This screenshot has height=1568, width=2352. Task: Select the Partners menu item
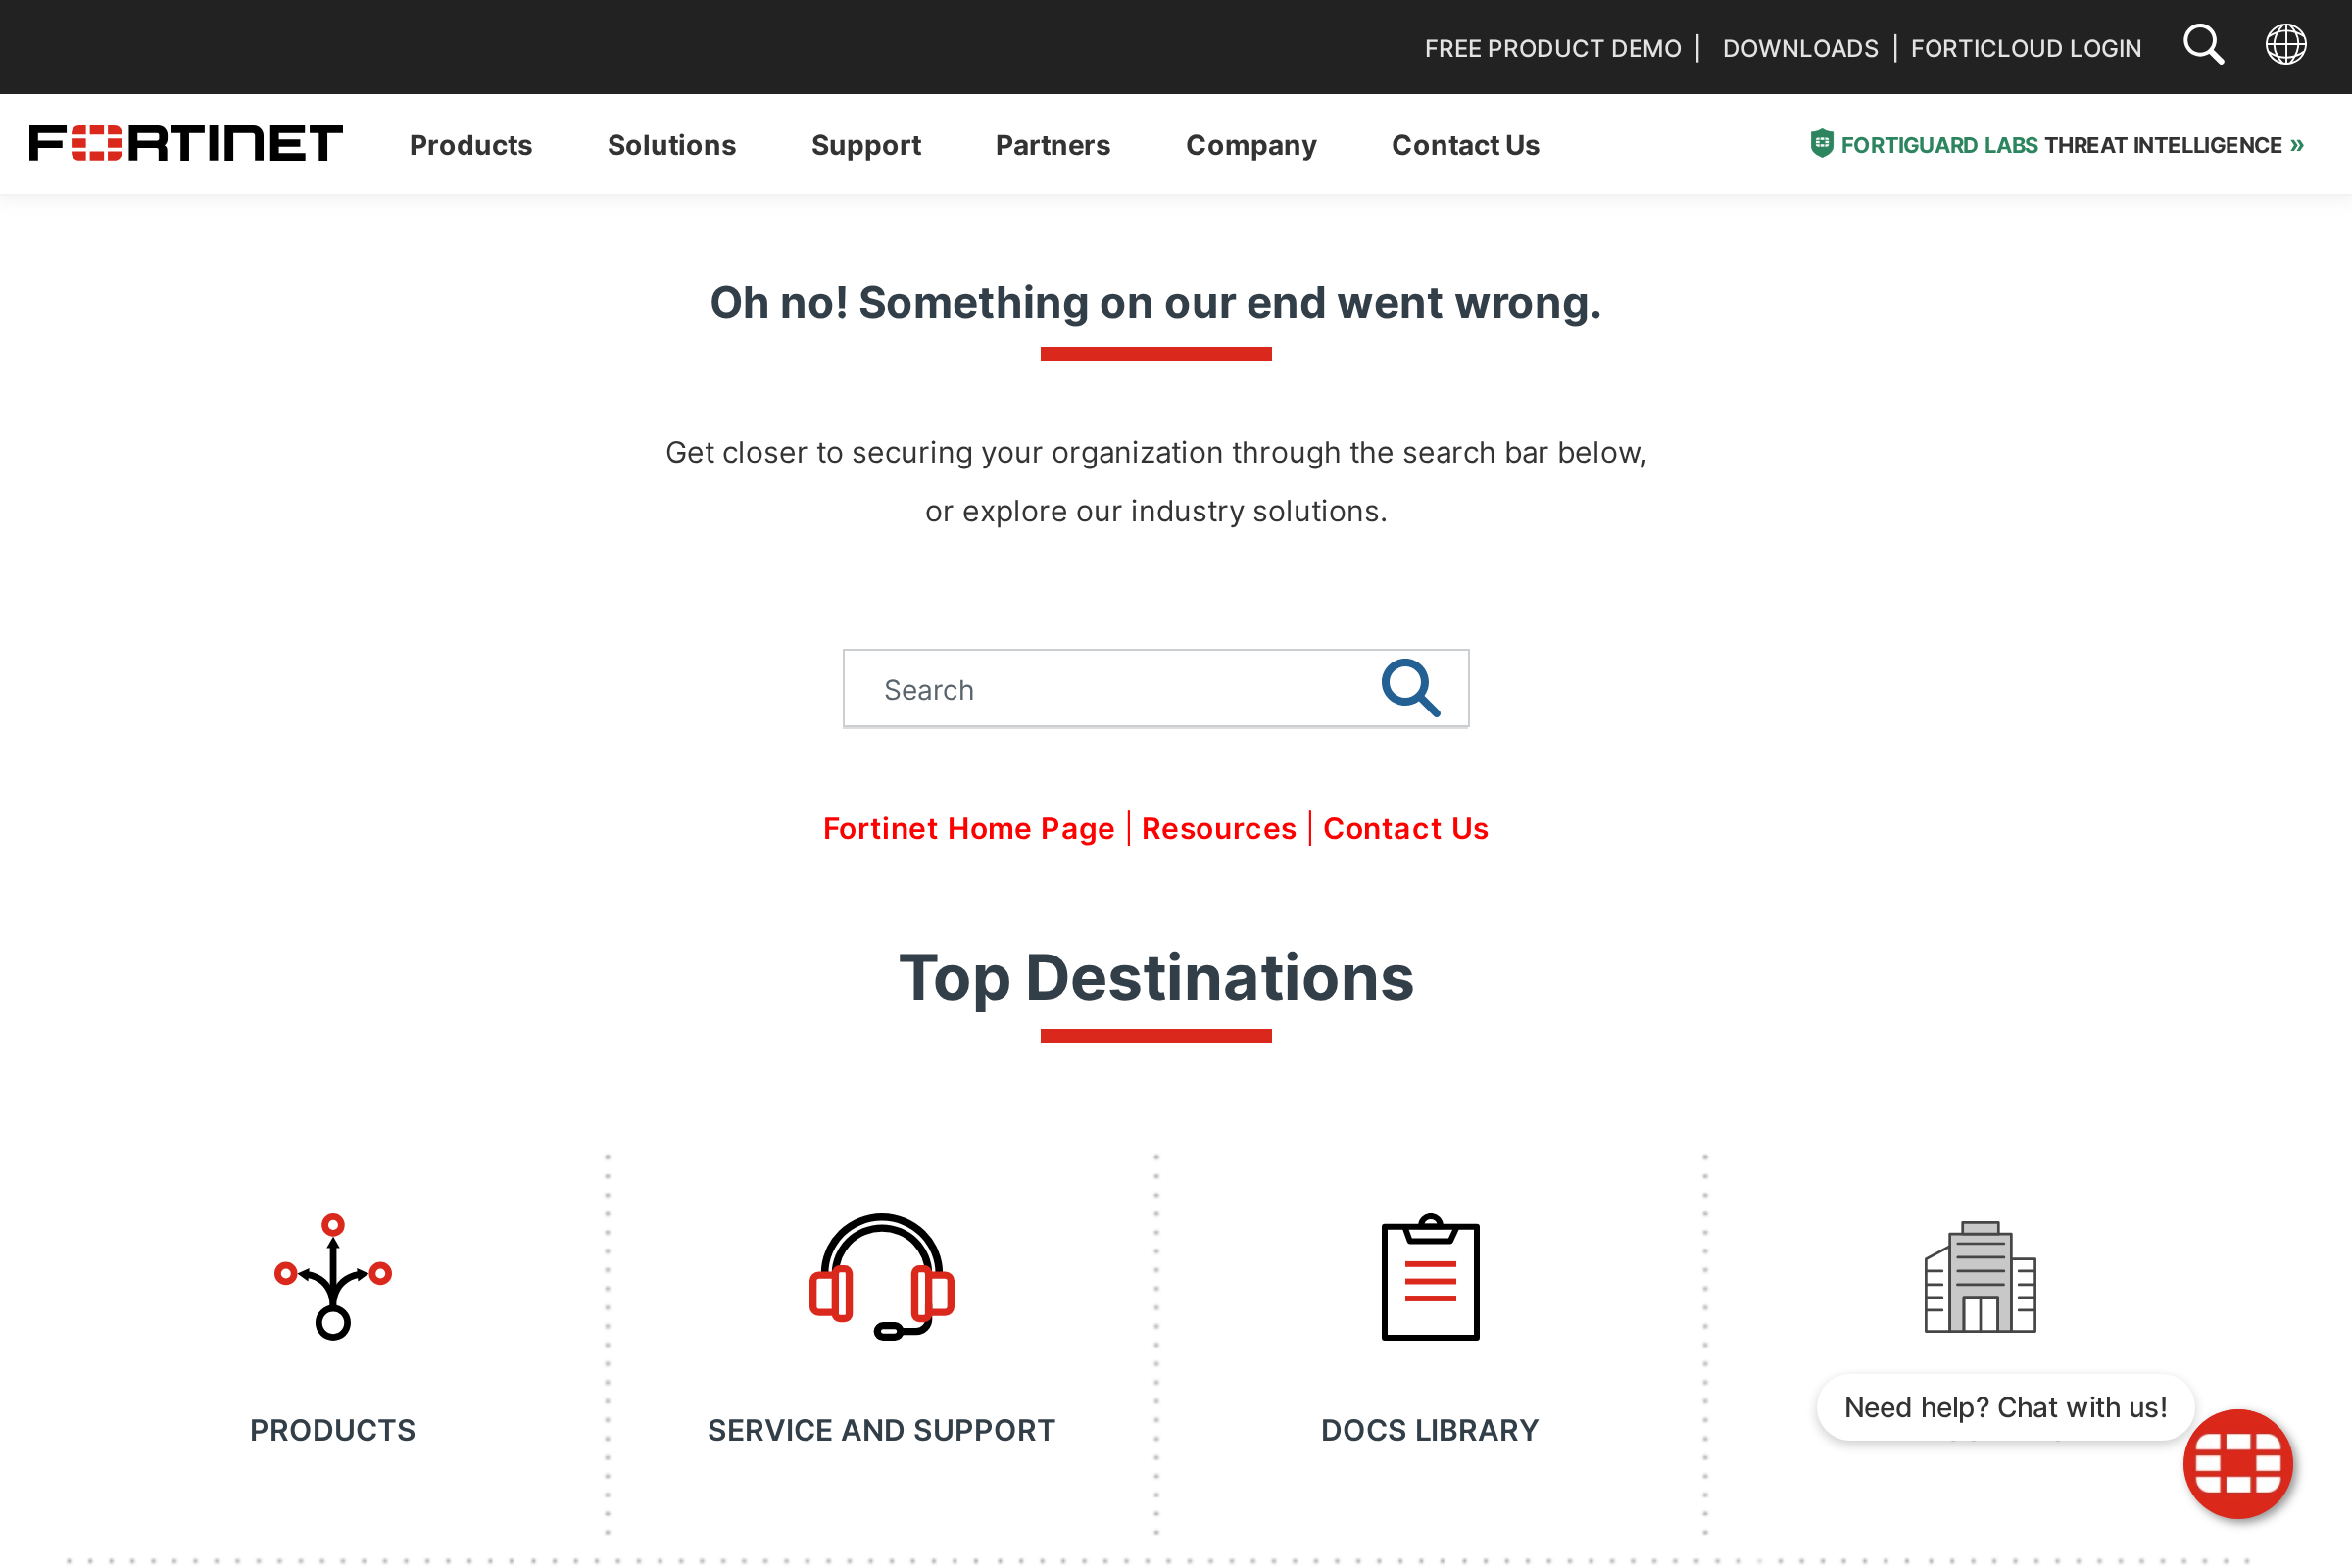1053,145
